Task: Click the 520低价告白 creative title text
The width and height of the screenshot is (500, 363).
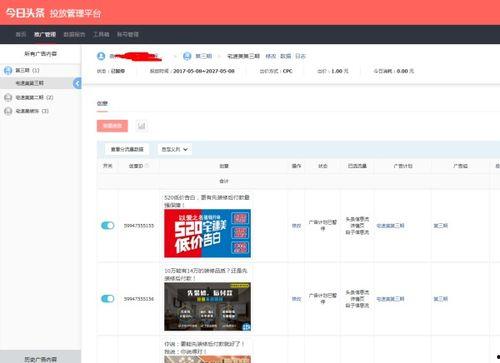Action: [207, 201]
